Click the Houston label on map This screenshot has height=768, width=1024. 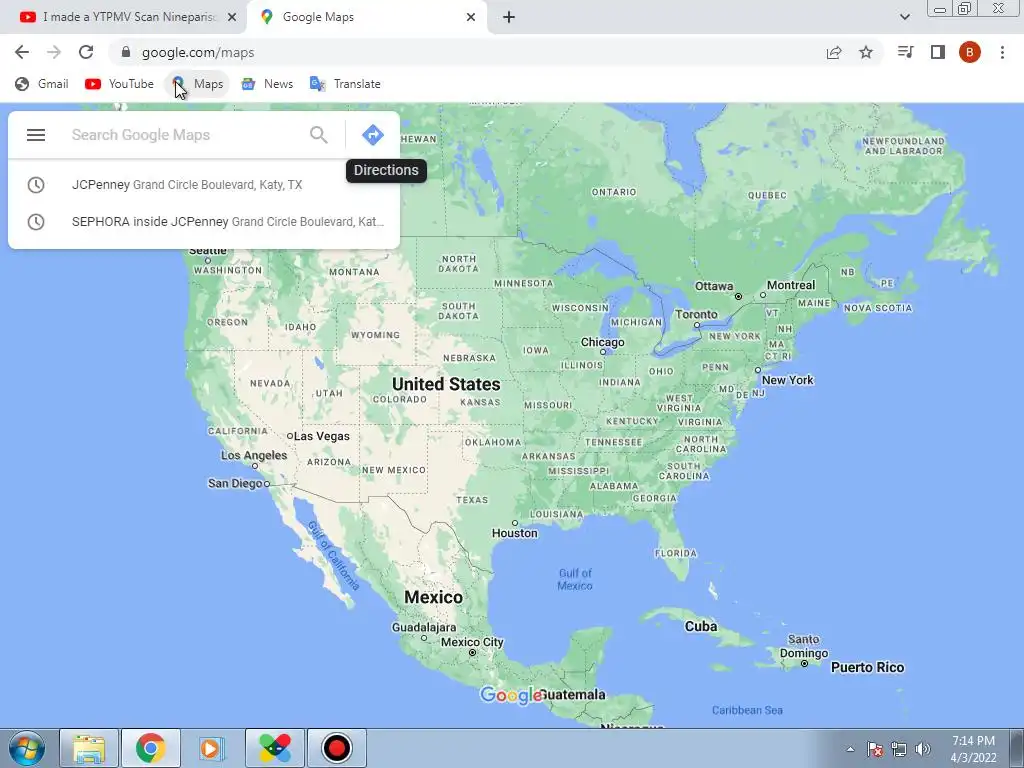pyautogui.click(x=515, y=533)
